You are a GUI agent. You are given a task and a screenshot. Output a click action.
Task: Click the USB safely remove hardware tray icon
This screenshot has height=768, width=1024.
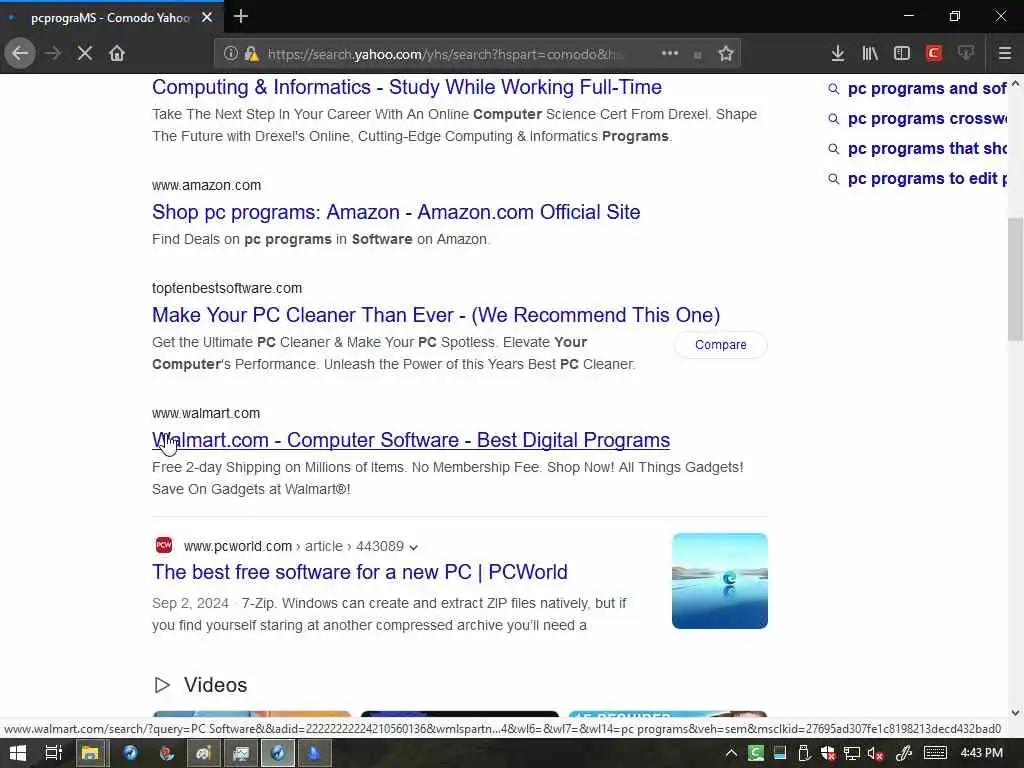coord(804,754)
